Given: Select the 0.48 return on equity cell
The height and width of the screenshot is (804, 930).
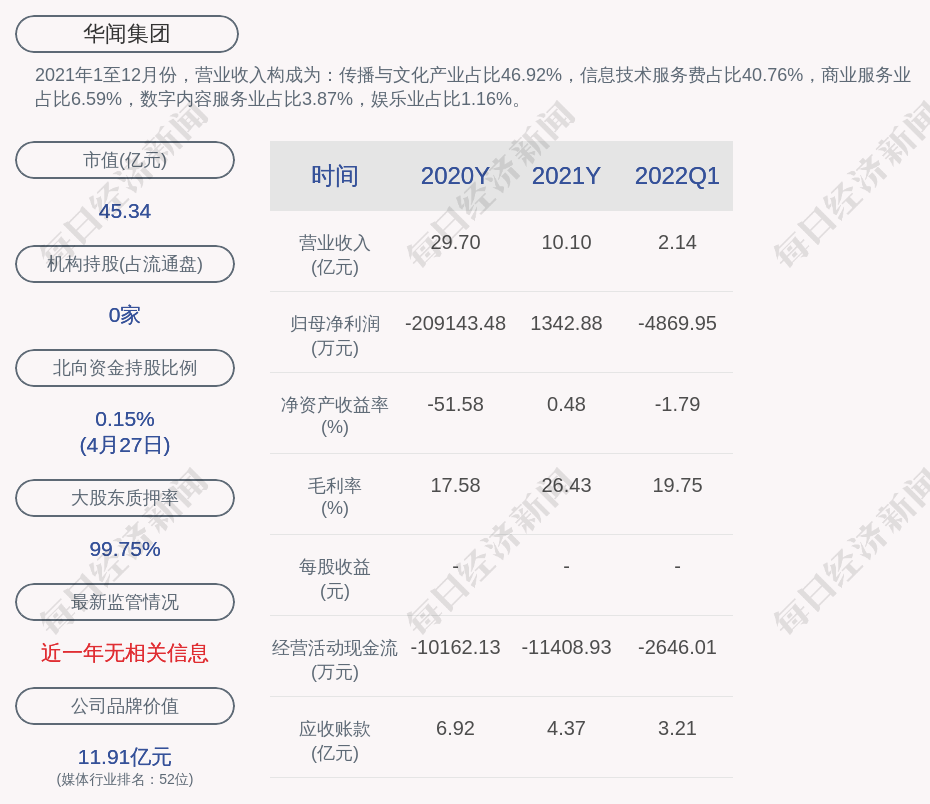Looking at the screenshot, I should pos(566,404).
